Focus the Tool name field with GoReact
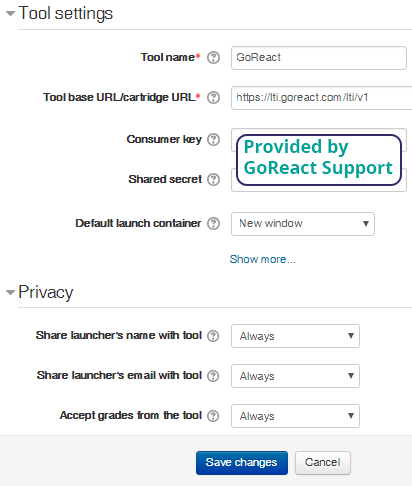The image size is (412, 486). pos(319,58)
